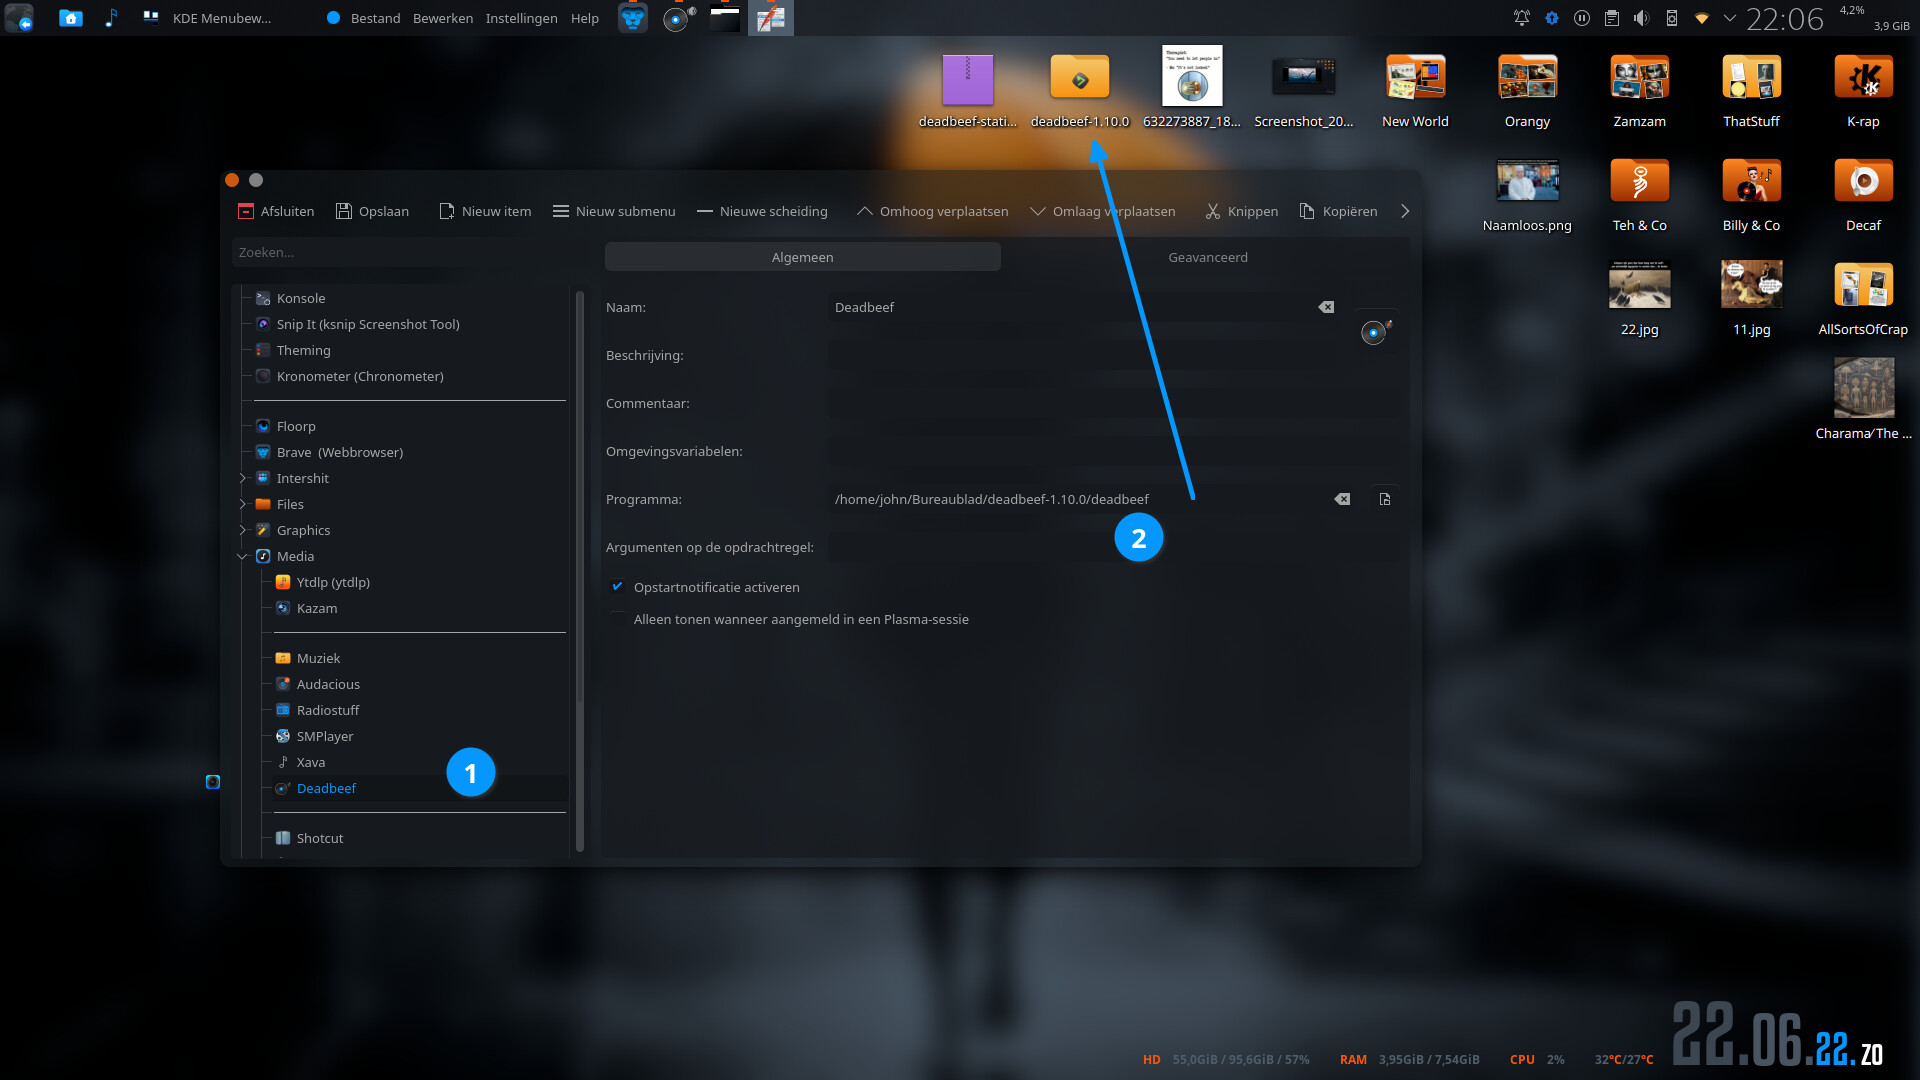The image size is (1920, 1080).
Task: Switch to the Geavanceerd tab
Action: pyautogui.click(x=1207, y=257)
